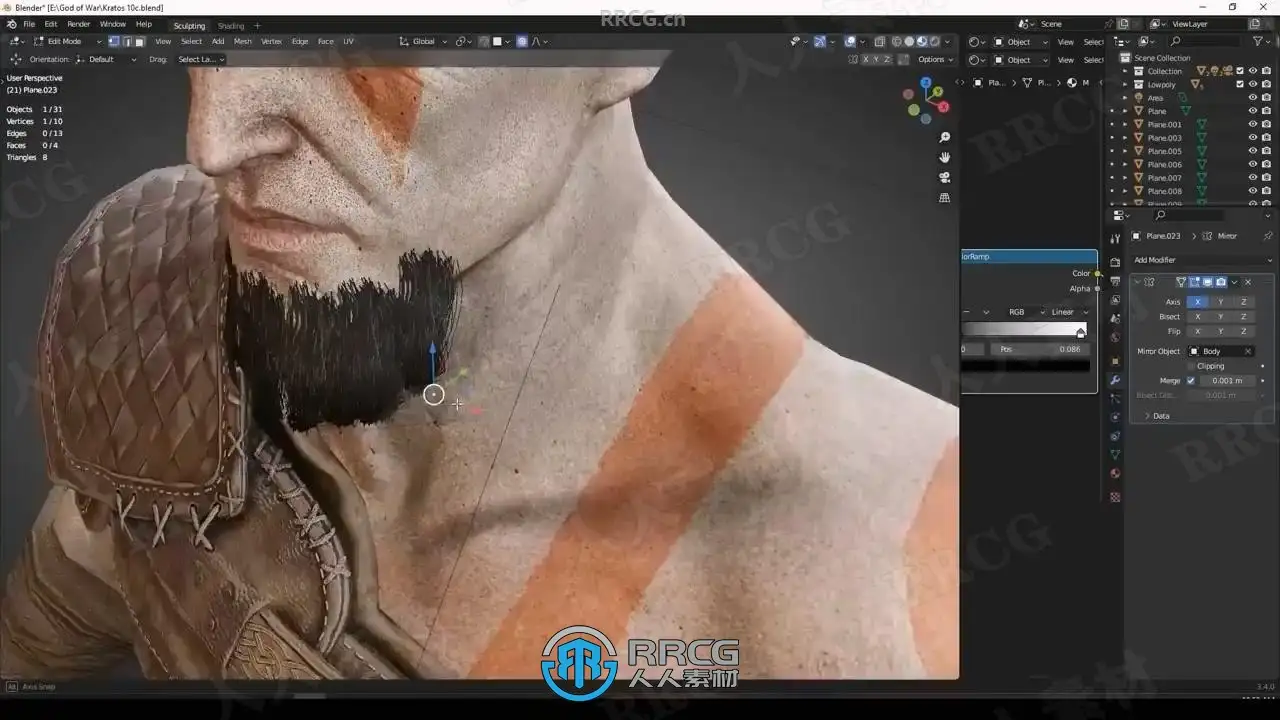The image size is (1280, 720).
Task: Open the viewport Options dropdown
Action: (x=935, y=59)
